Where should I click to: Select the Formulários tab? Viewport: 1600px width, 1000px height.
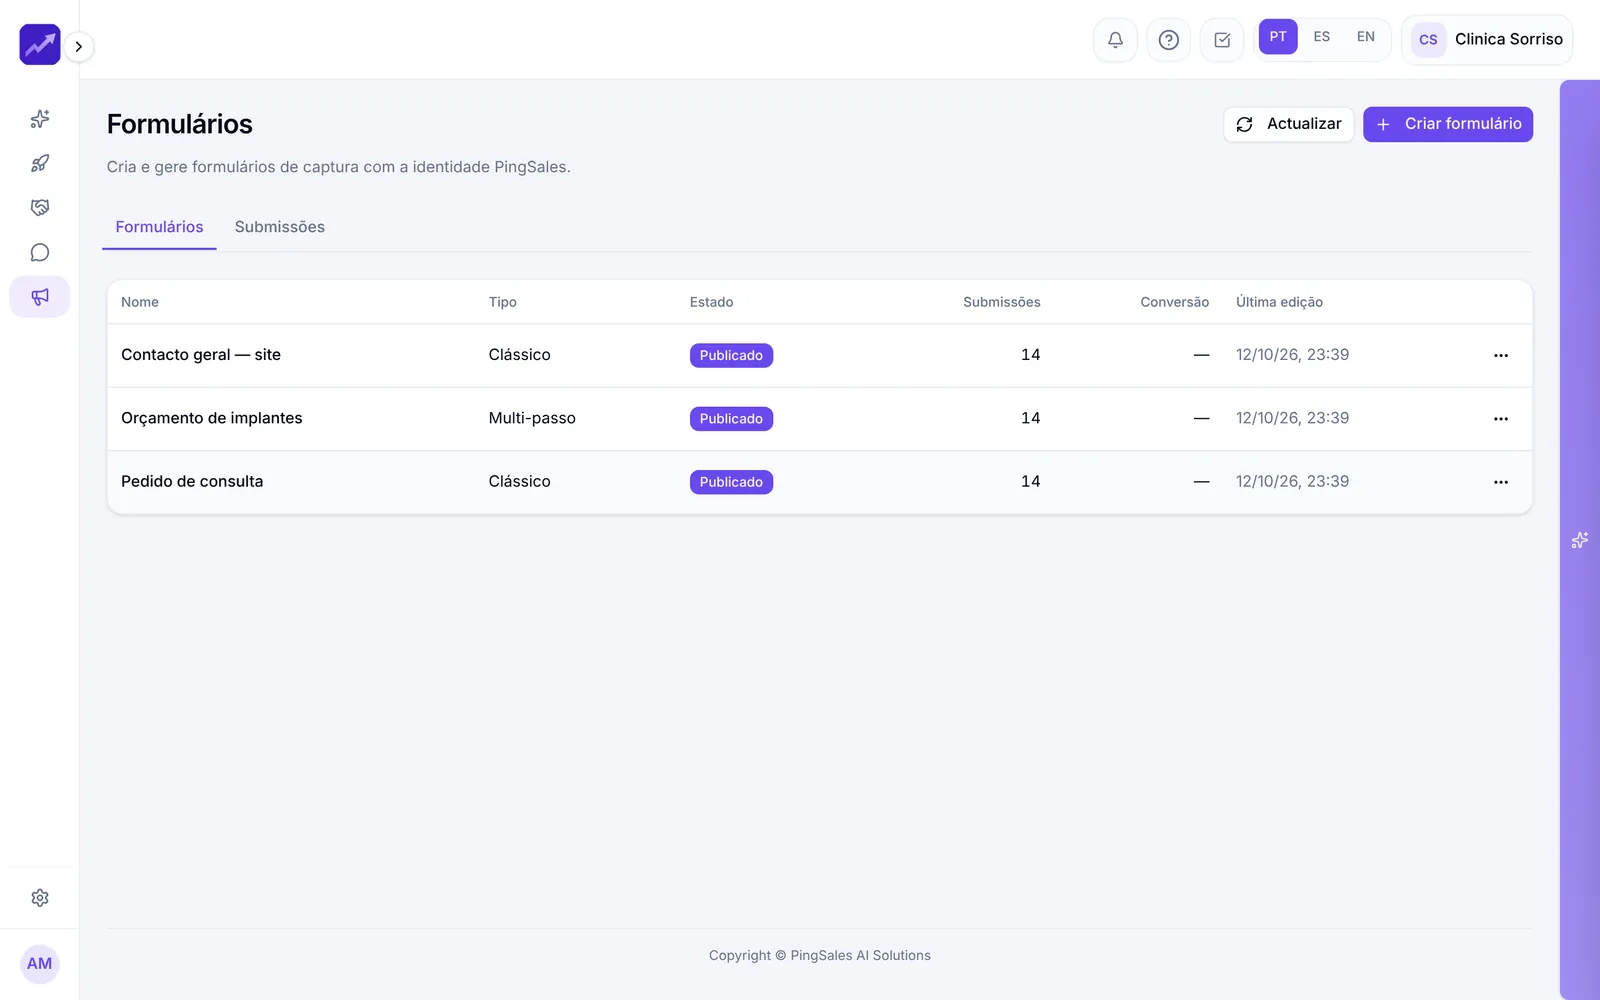click(x=159, y=227)
